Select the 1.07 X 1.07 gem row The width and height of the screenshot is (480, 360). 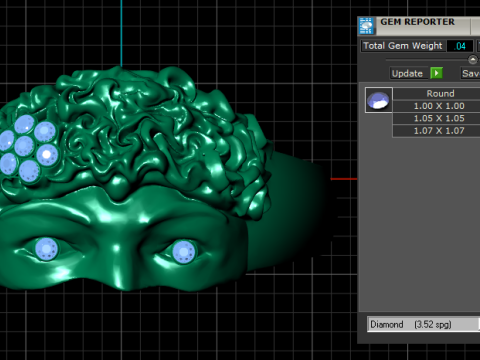(437, 131)
